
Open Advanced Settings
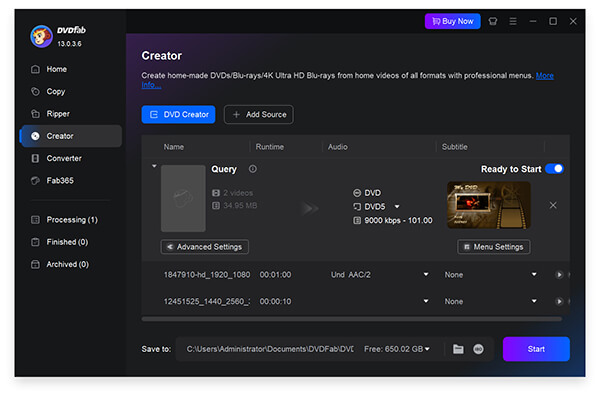[x=205, y=247]
